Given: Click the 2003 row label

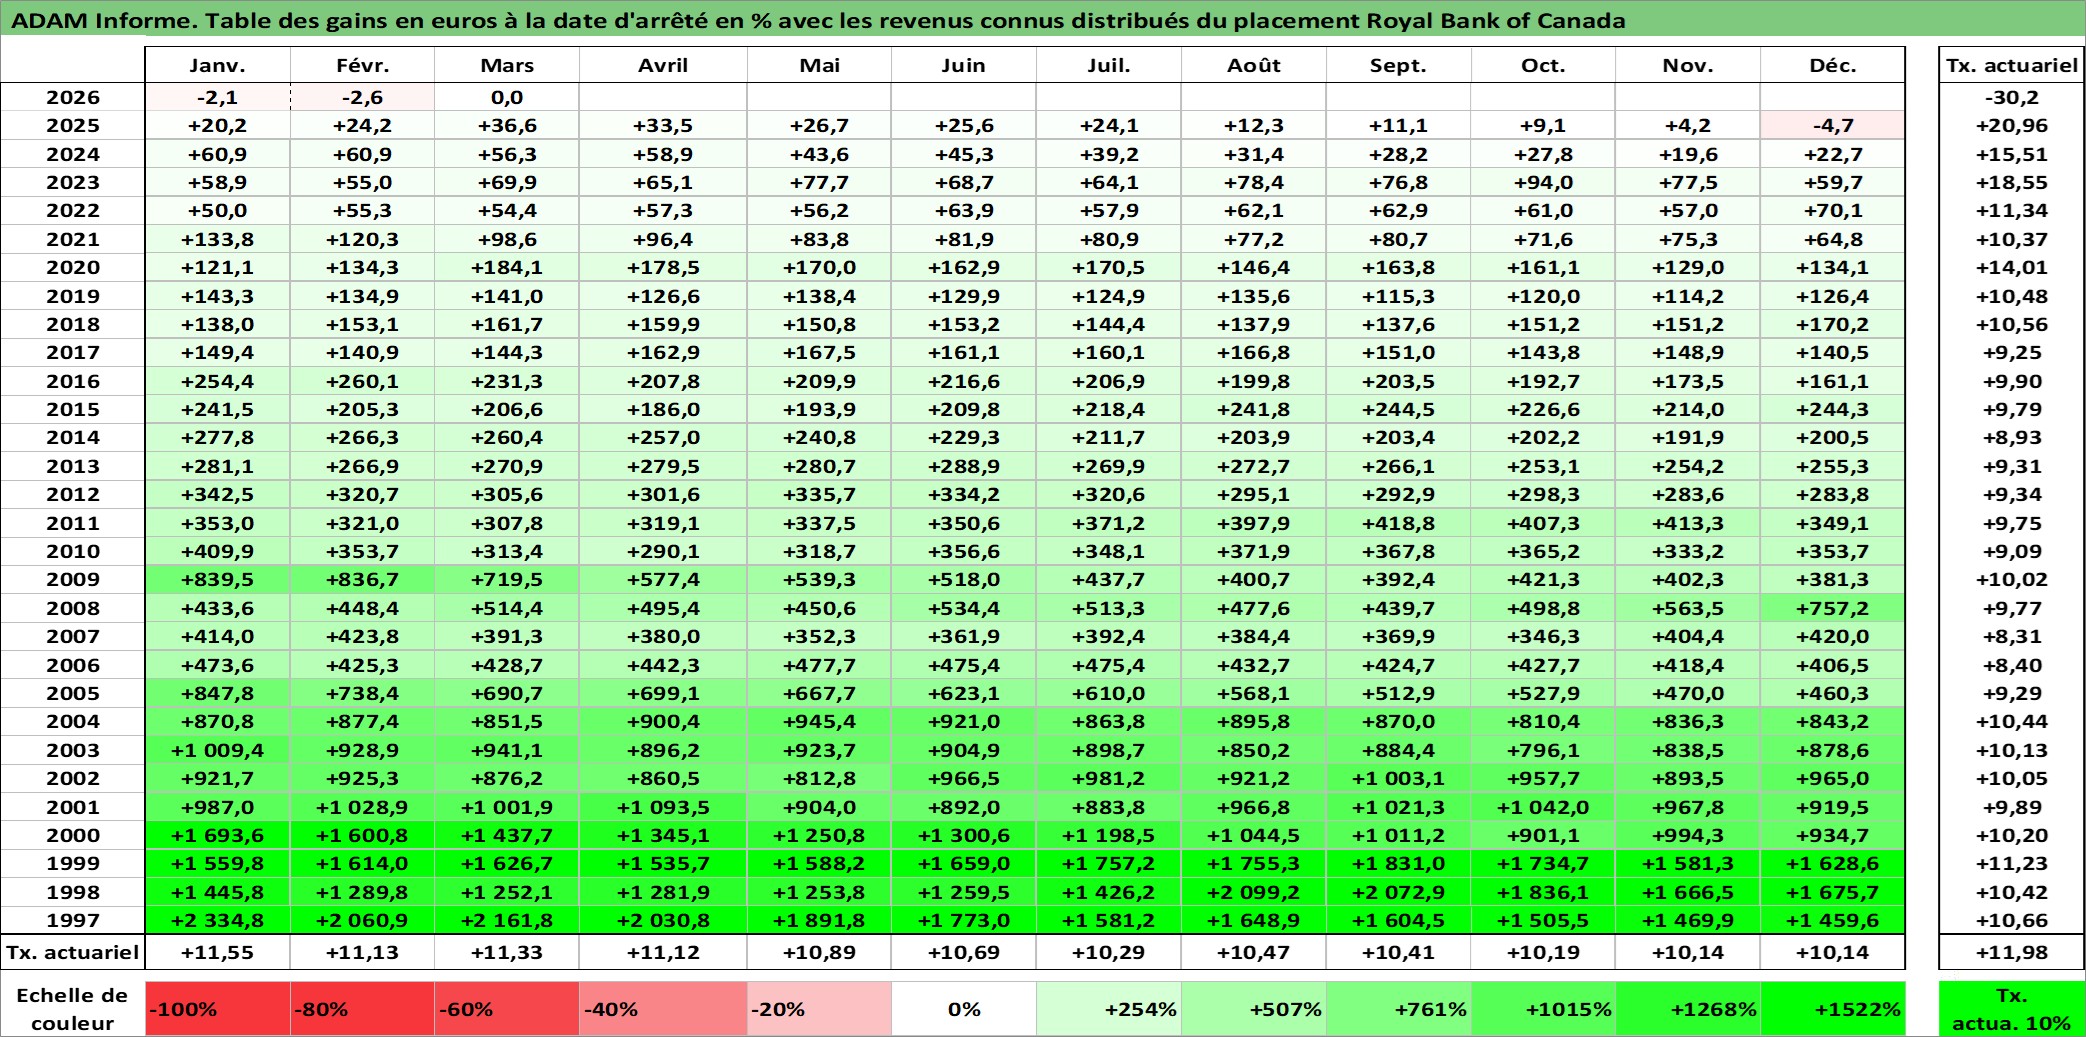Looking at the screenshot, I should pos(73,750).
